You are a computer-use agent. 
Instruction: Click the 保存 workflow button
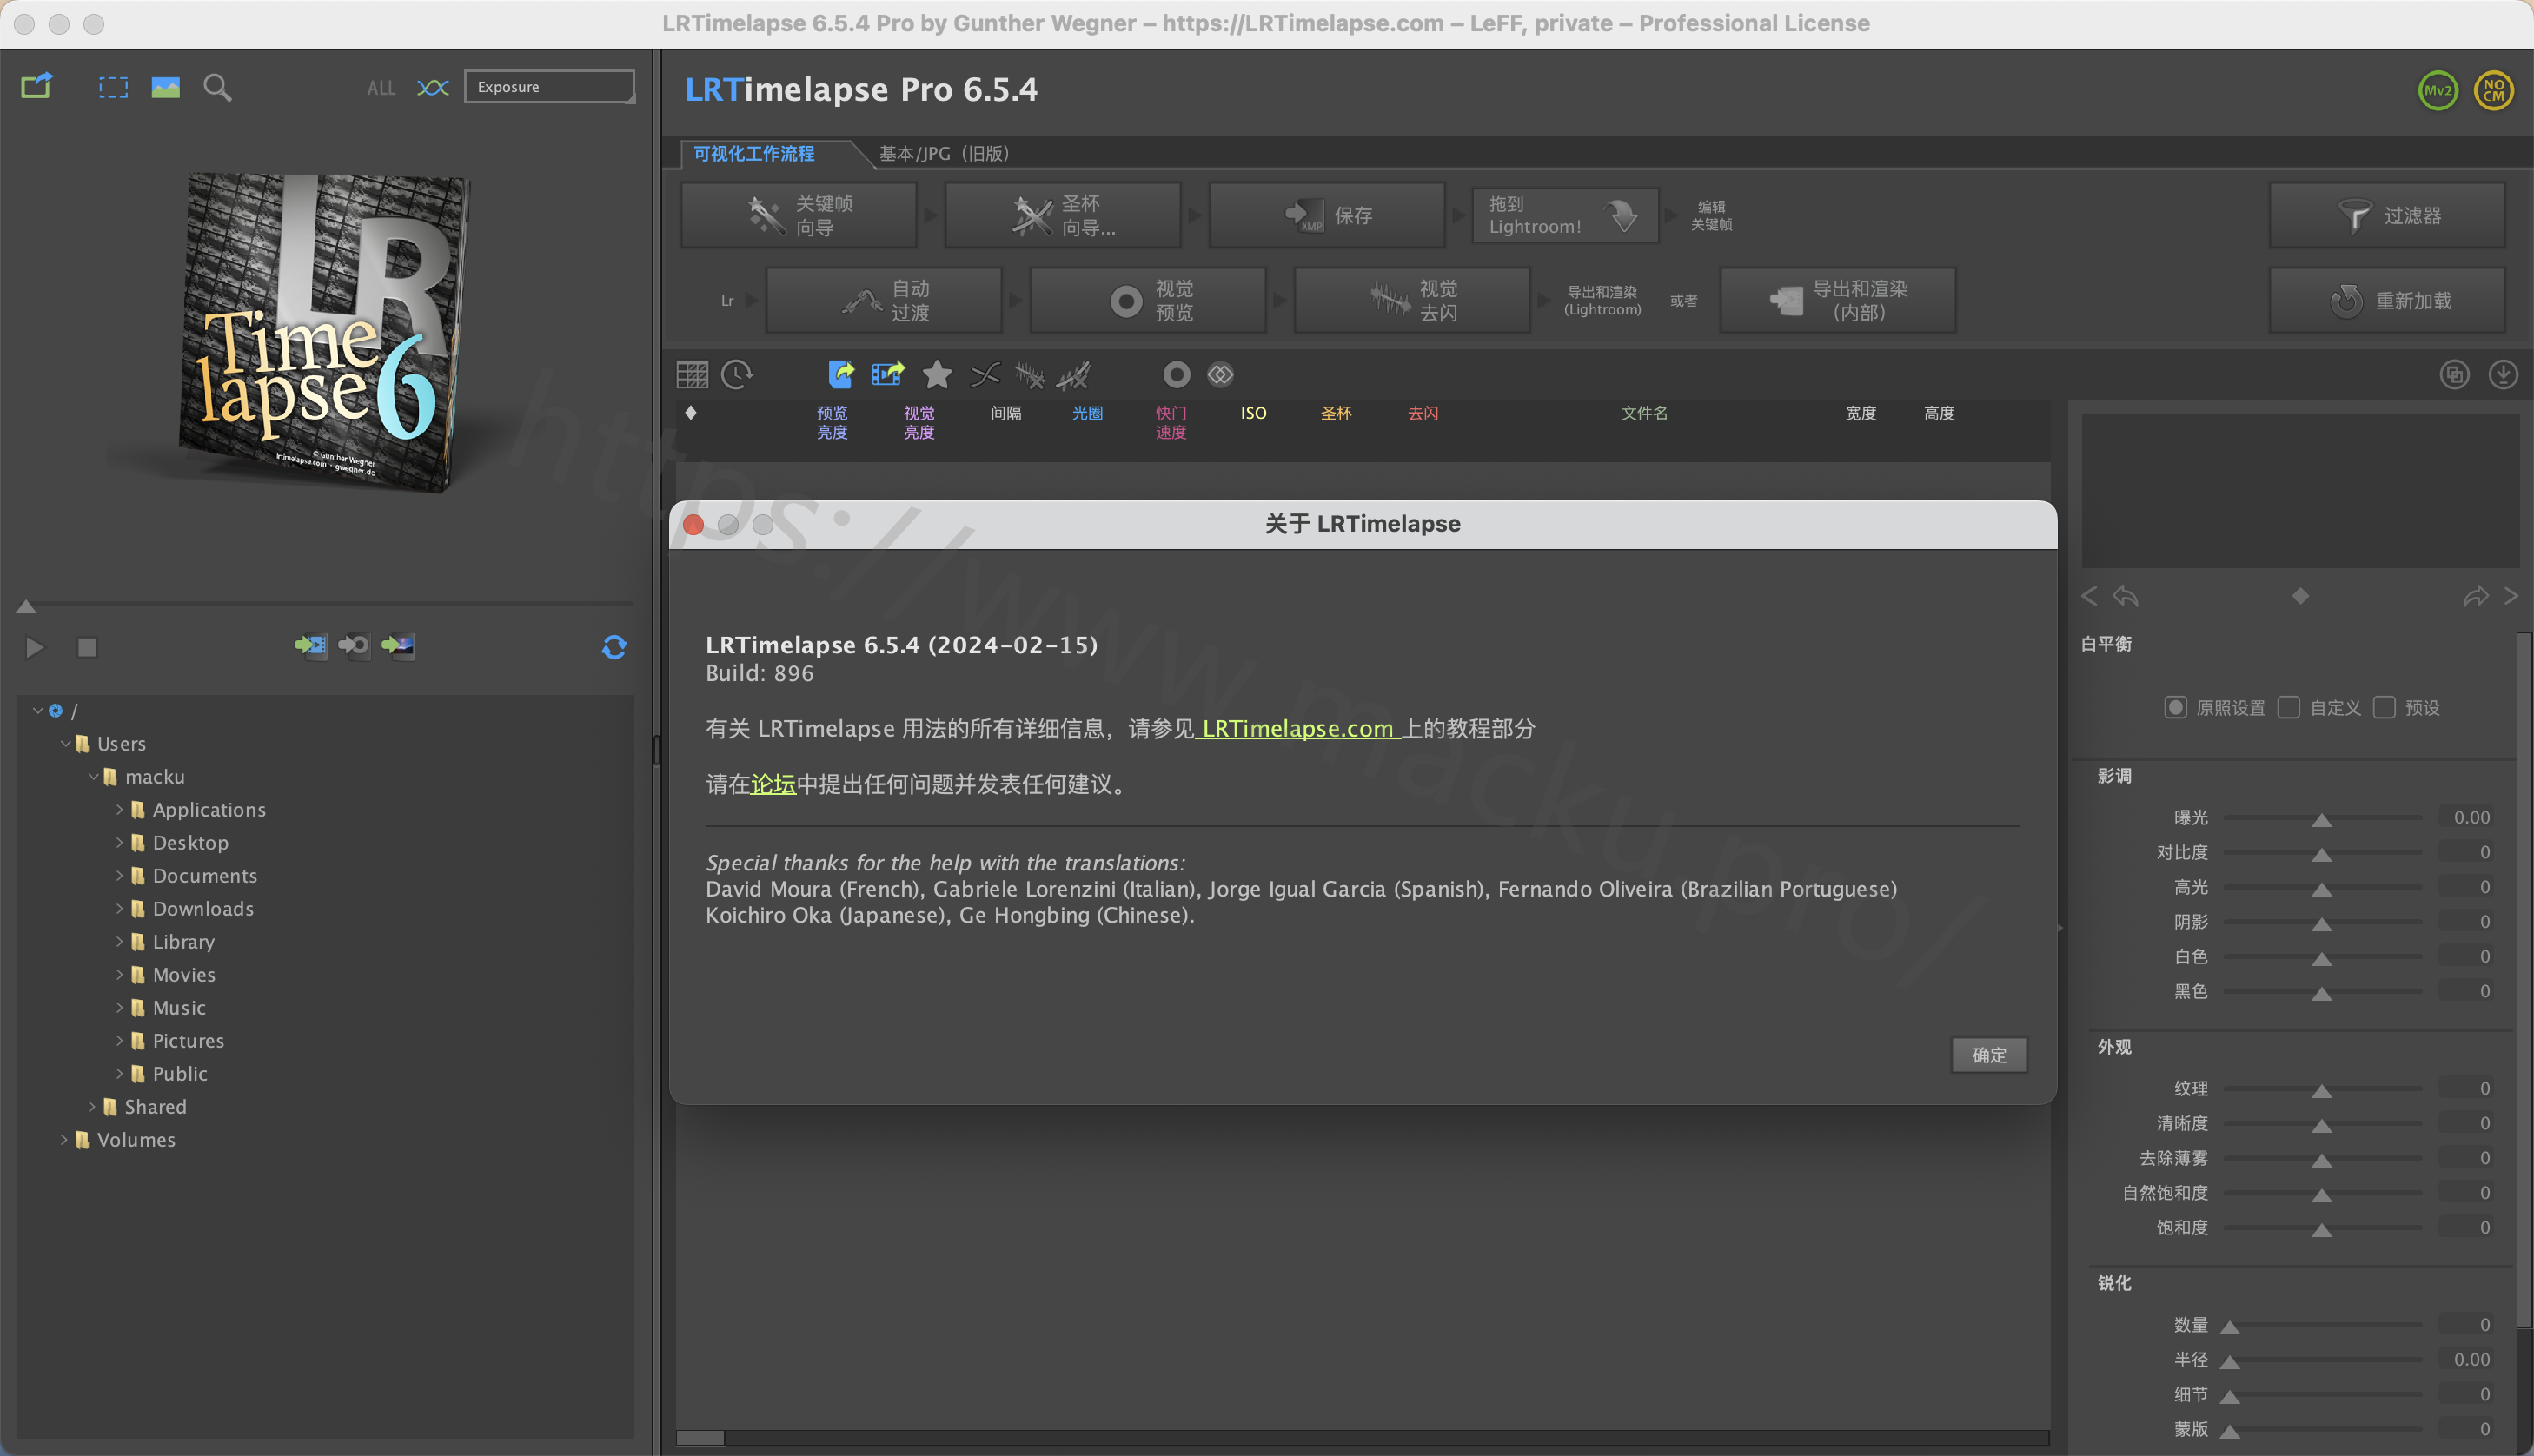pyautogui.click(x=1326, y=215)
